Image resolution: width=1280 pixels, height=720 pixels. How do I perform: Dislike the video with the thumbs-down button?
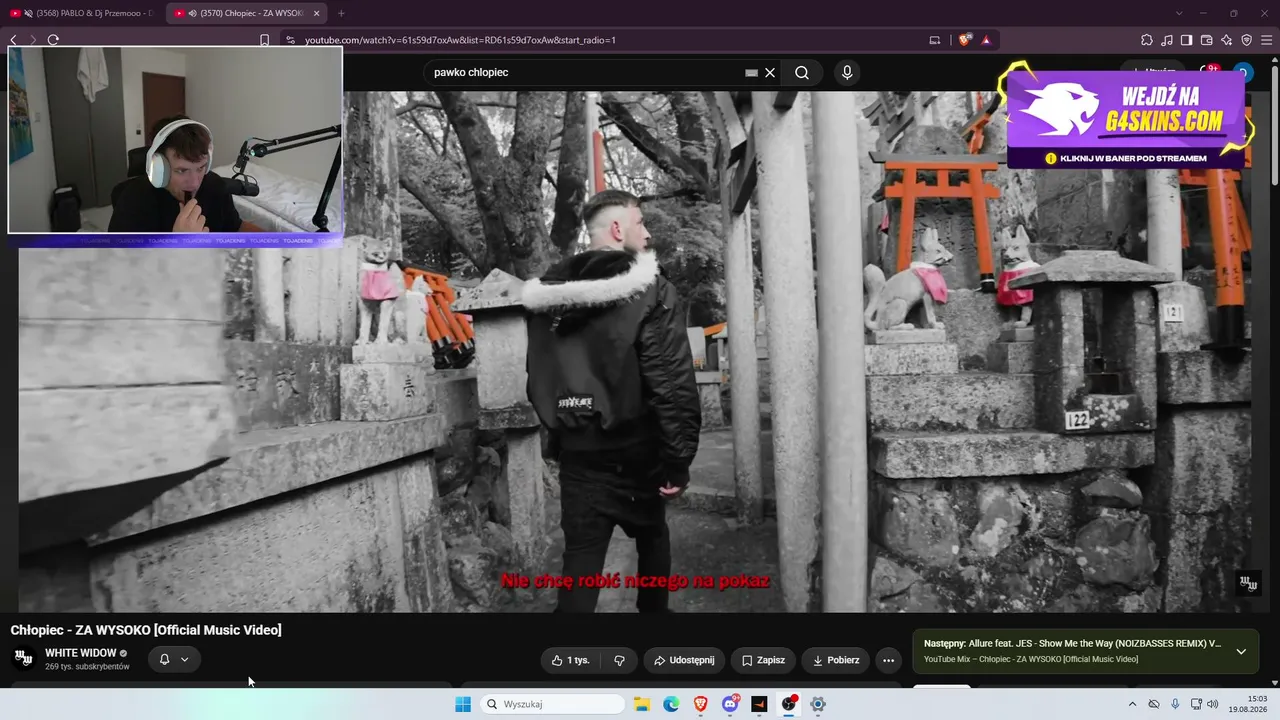click(619, 660)
